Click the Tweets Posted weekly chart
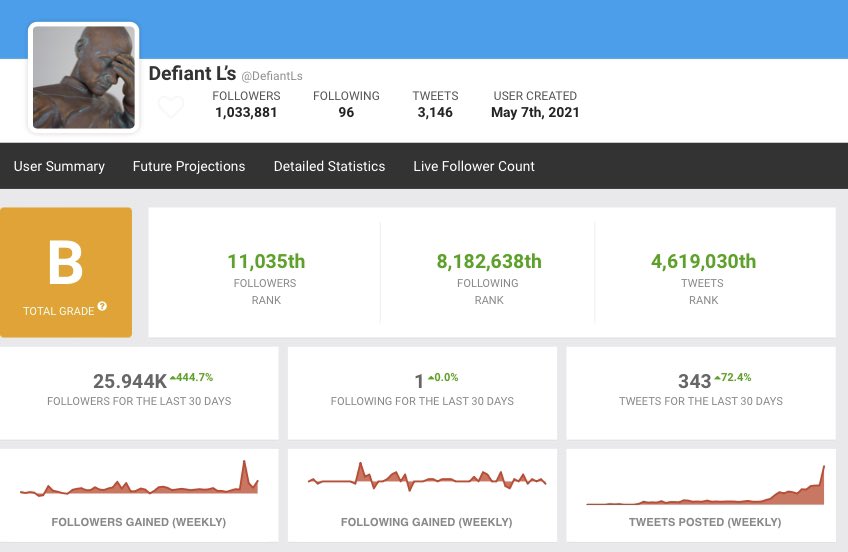The height and width of the screenshot is (552, 848). click(x=705, y=485)
